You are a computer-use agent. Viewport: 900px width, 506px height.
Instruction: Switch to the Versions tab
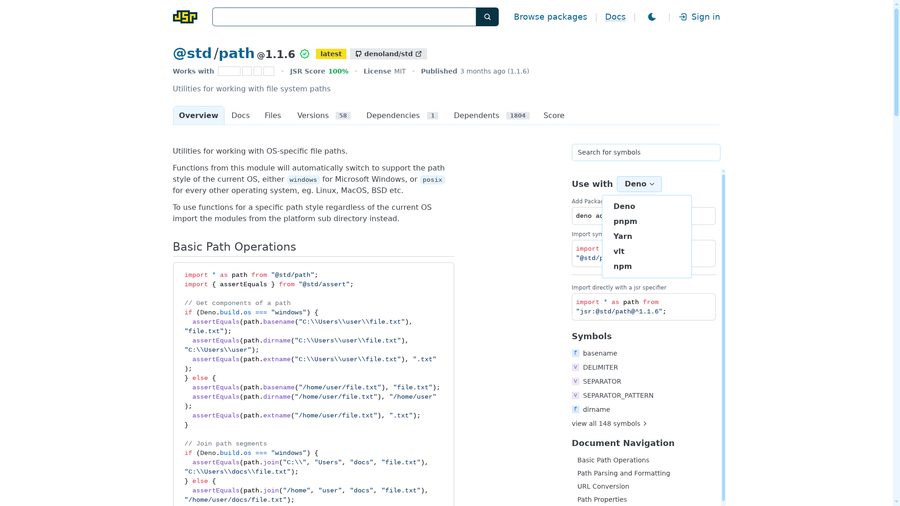[323, 115]
